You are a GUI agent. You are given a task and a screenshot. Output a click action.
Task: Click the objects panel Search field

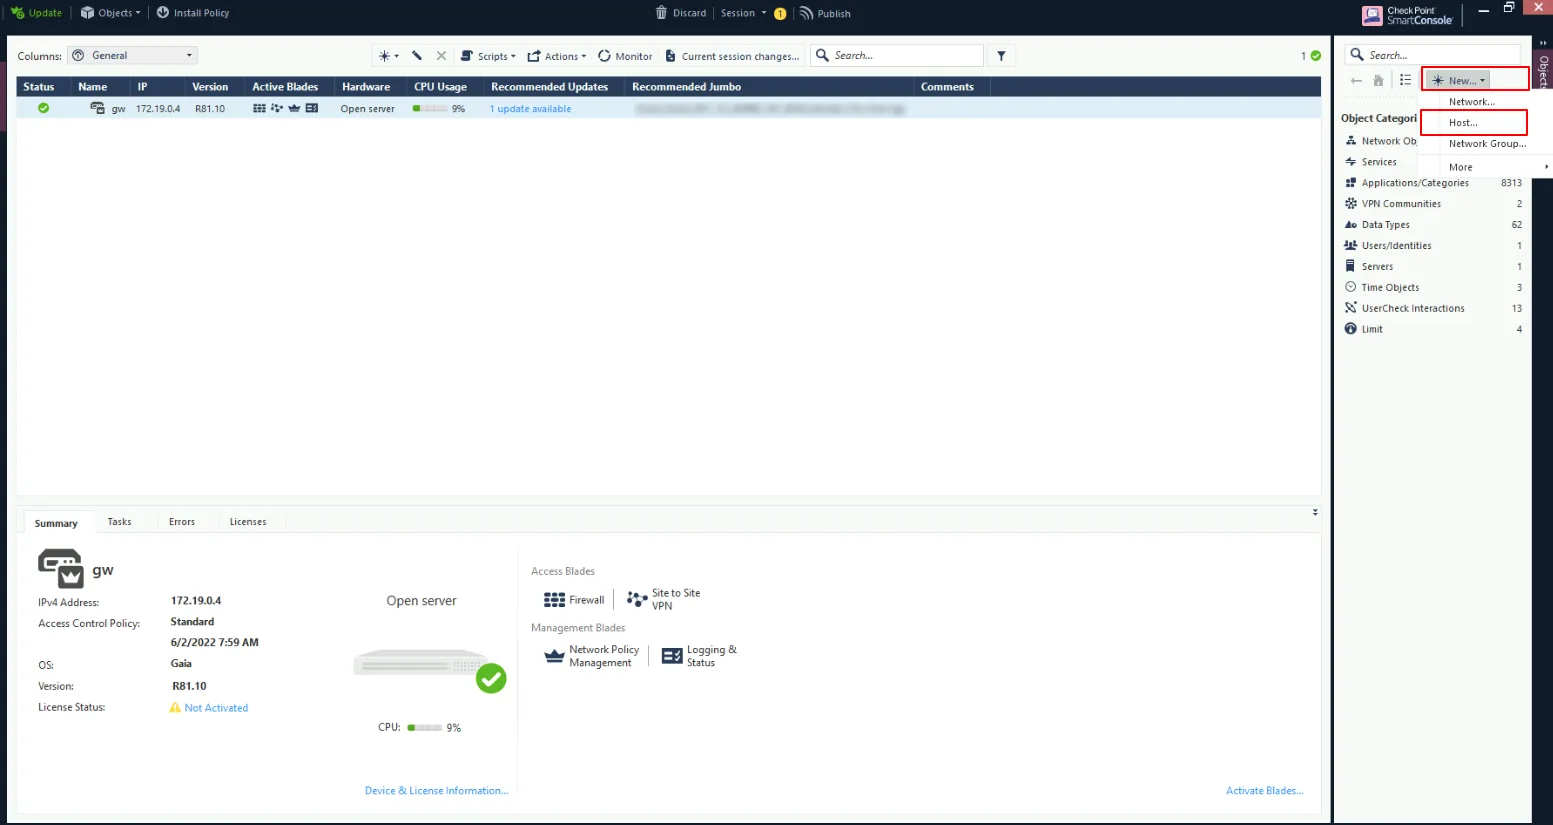[1432, 55]
